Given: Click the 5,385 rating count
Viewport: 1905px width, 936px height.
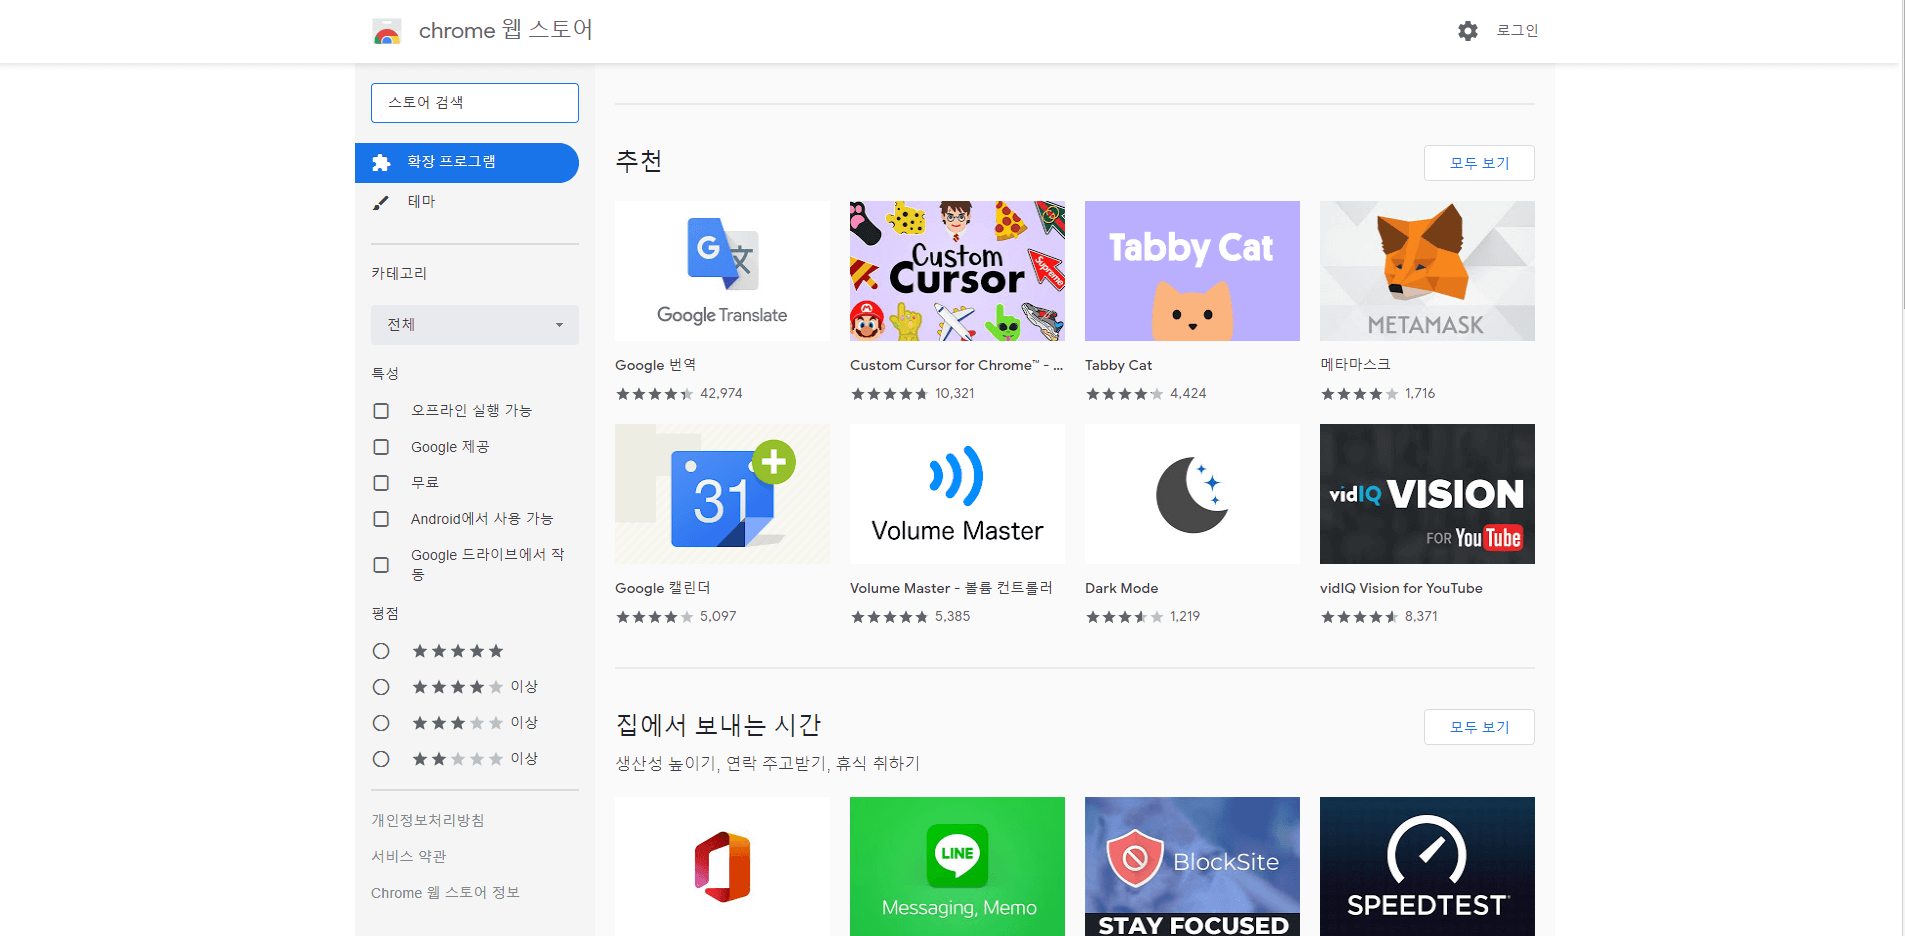Looking at the screenshot, I should click(952, 617).
